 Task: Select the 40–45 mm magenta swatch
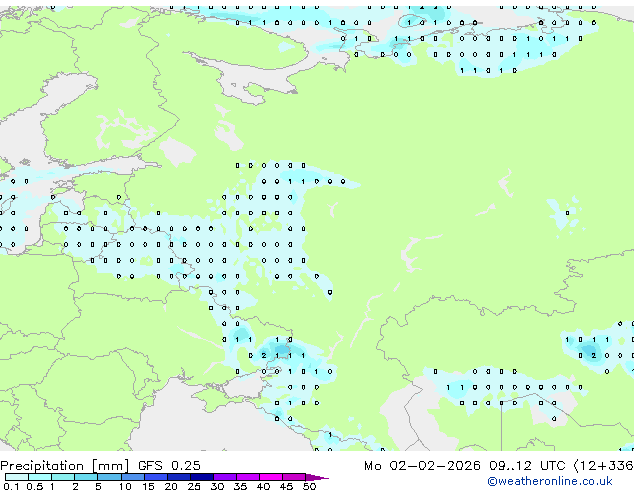tap(271, 477)
